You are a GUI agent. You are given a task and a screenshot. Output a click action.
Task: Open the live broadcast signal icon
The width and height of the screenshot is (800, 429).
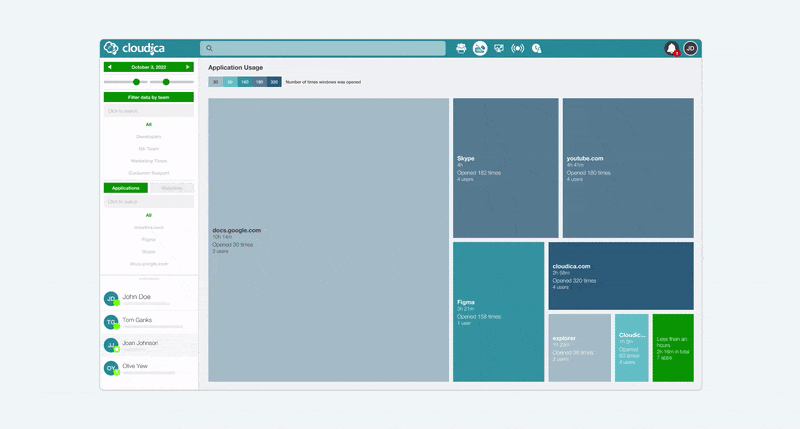(517, 48)
